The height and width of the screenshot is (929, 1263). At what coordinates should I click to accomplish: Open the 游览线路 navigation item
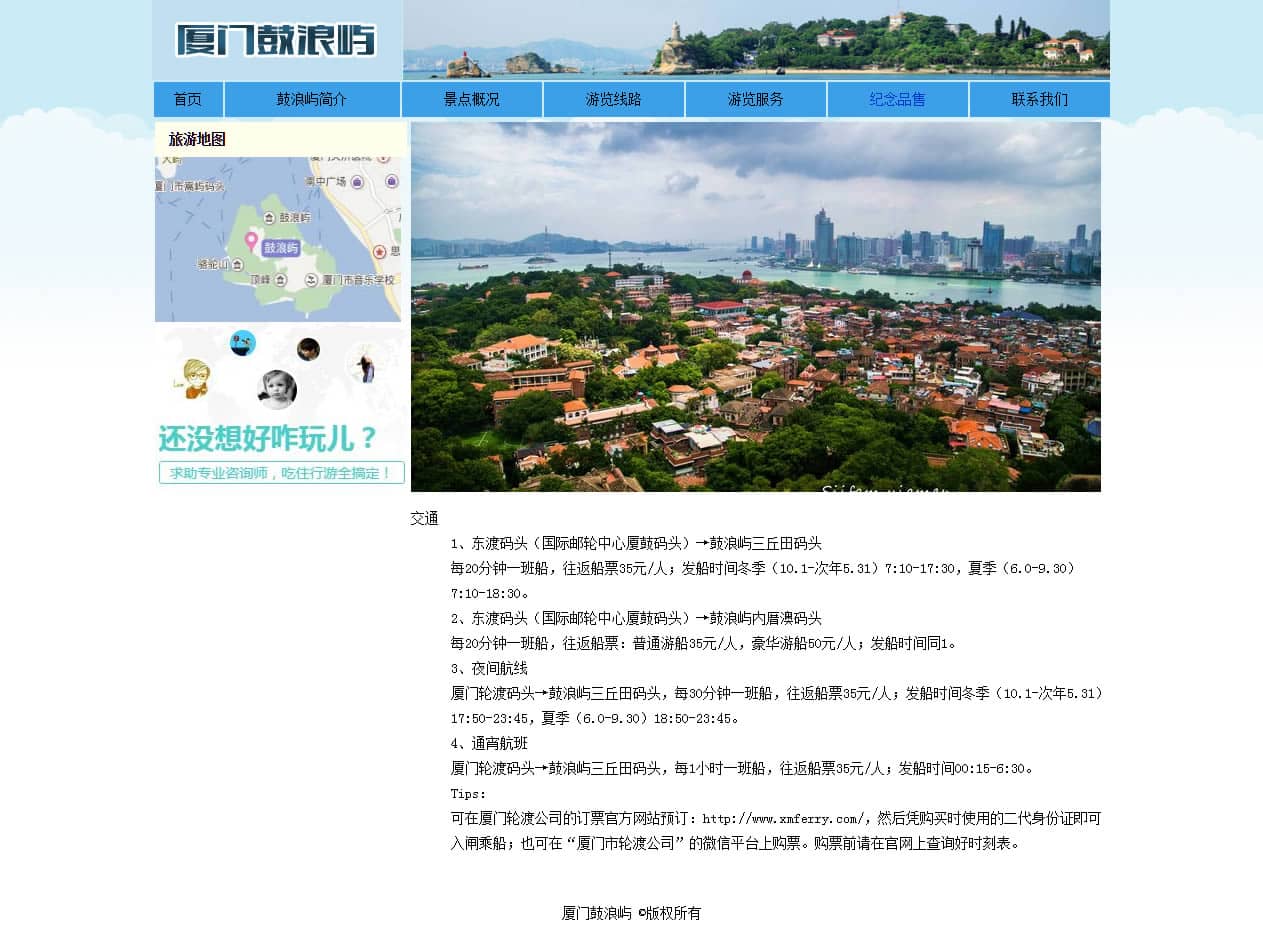click(614, 100)
